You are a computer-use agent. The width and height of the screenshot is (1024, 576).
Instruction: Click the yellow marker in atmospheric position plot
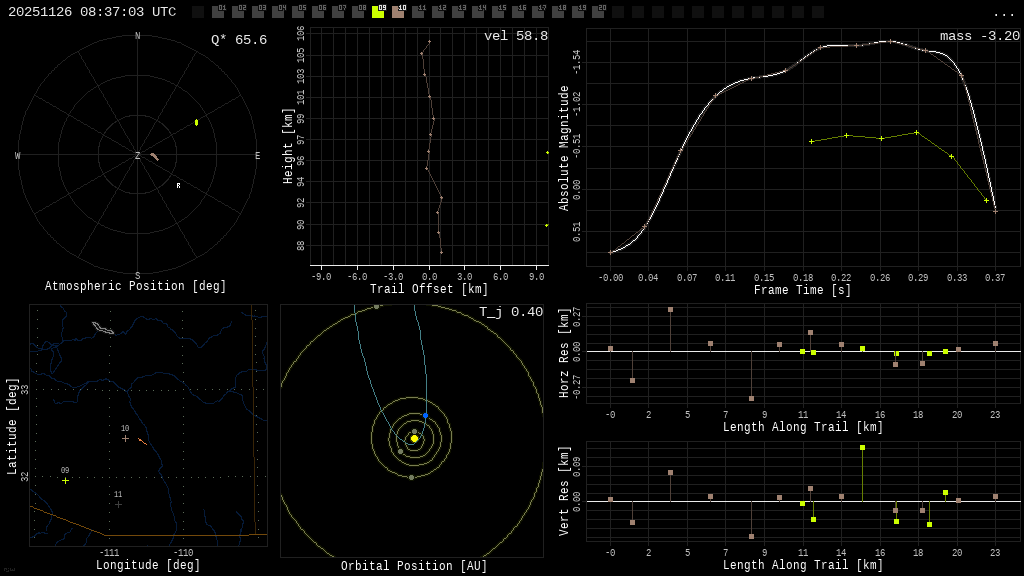[x=196, y=122]
